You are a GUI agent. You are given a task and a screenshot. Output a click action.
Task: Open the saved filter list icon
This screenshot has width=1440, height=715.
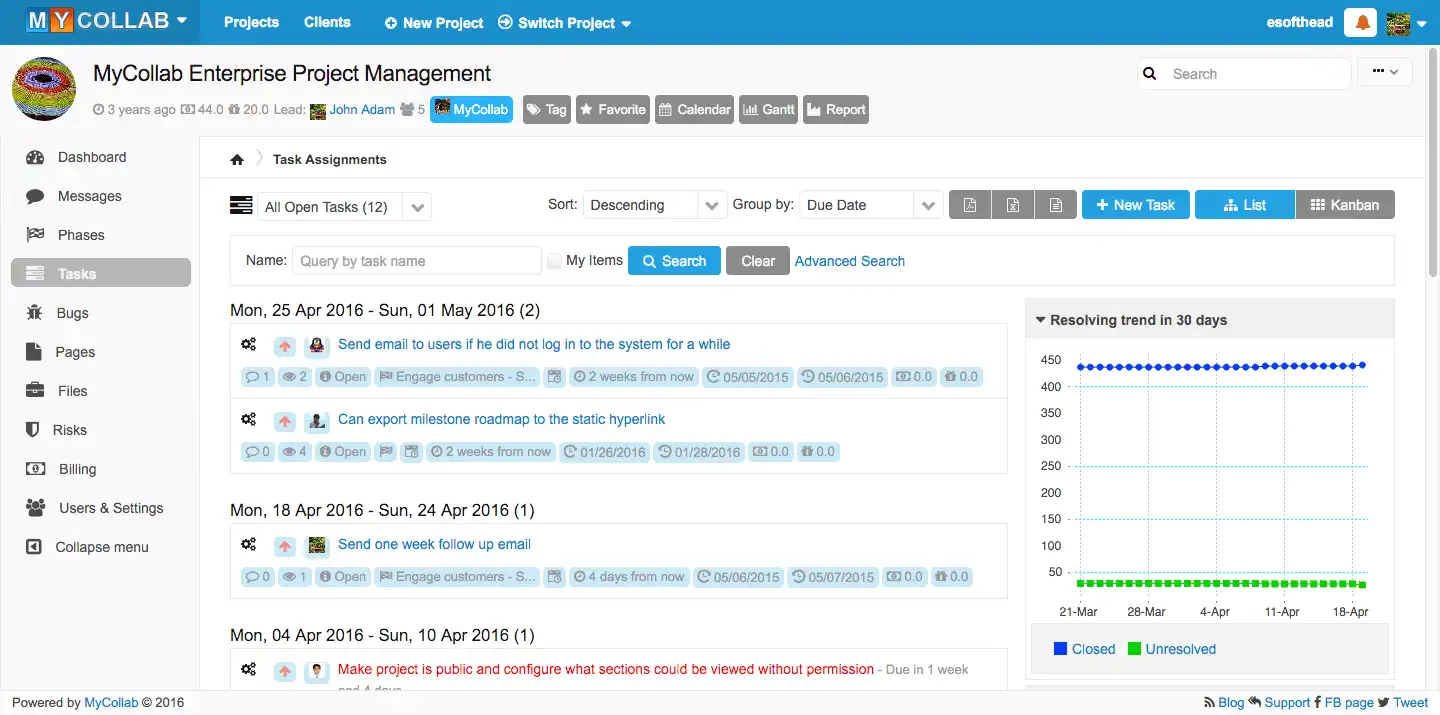pyautogui.click(x=241, y=205)
